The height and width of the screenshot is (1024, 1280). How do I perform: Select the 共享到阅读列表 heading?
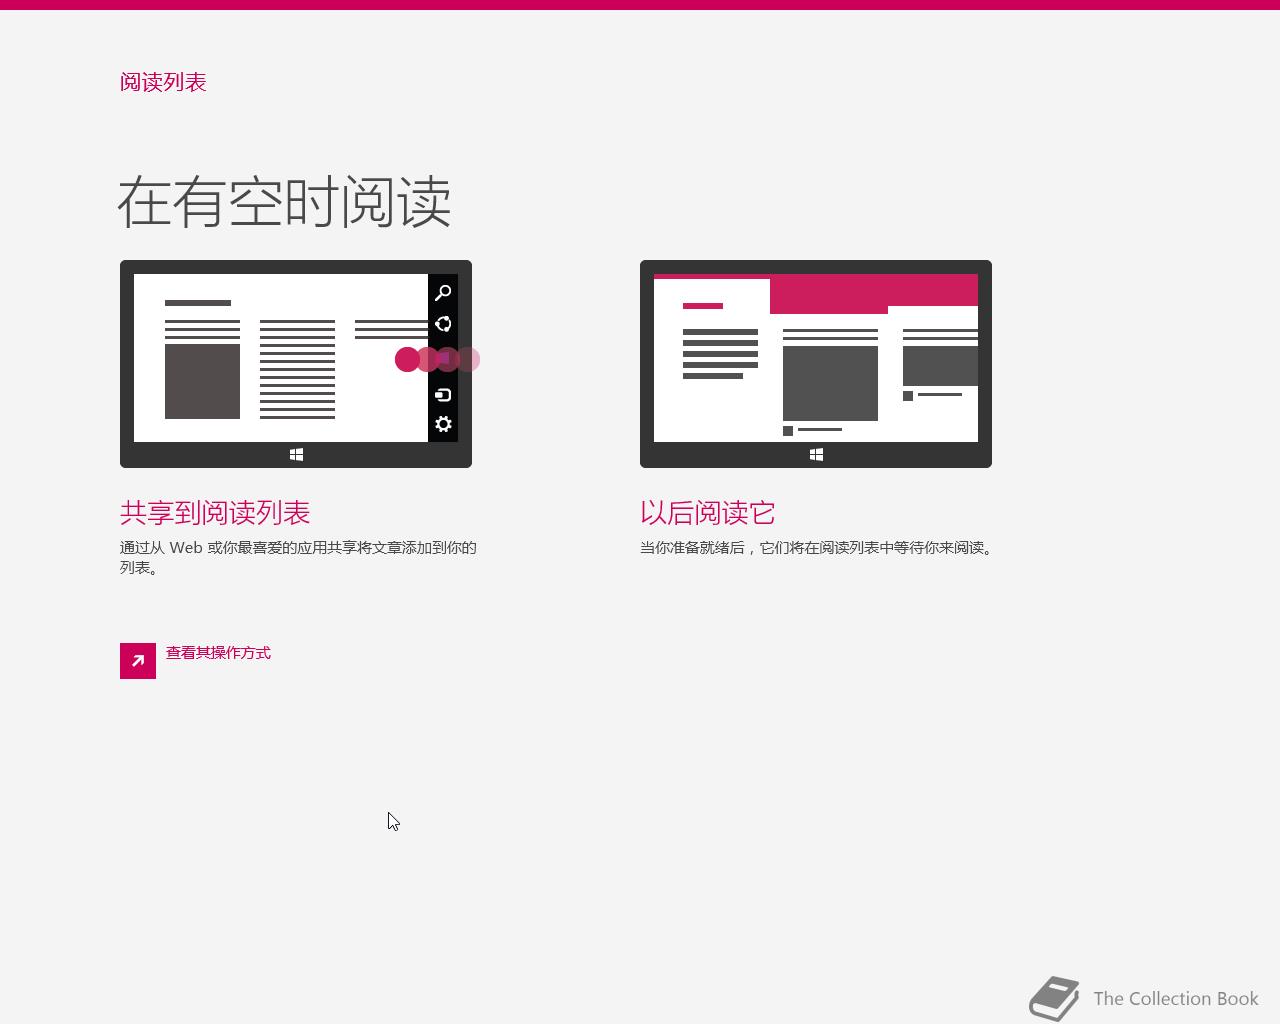pyautogui.click(x=215, y=513)
